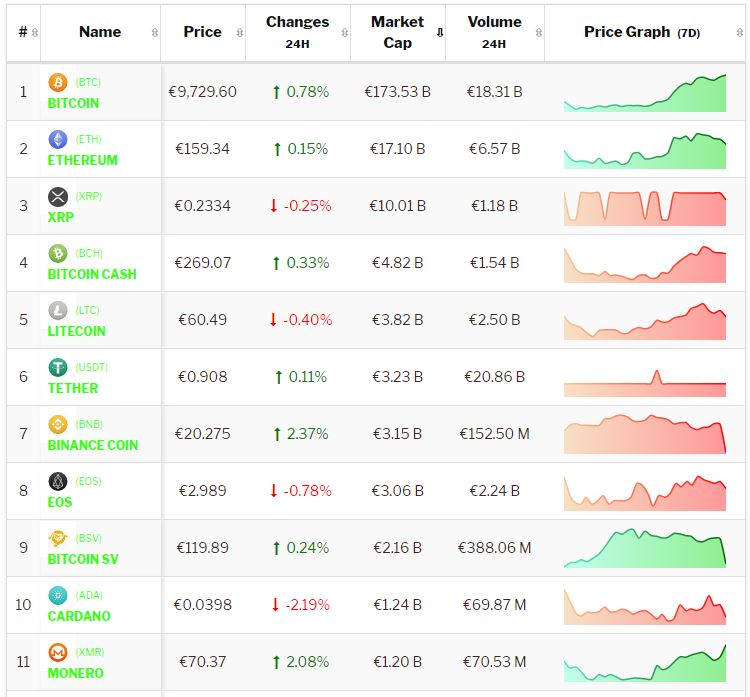The width and height of the screenshot is (750, 697).
Task: Sort by Volume 24H column header
Action: [x=494, y=32]
